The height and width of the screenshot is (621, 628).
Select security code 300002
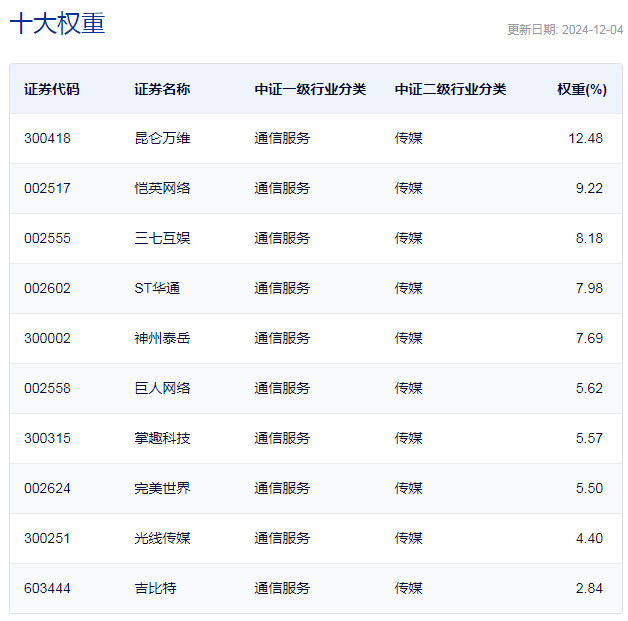(47, 338)
